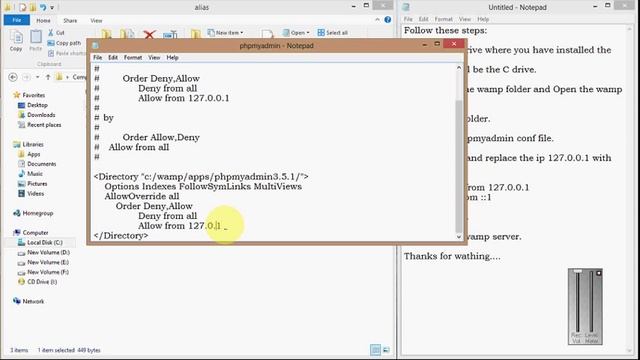Select CD Drive (I:) in navigation pane

(37, 282)
